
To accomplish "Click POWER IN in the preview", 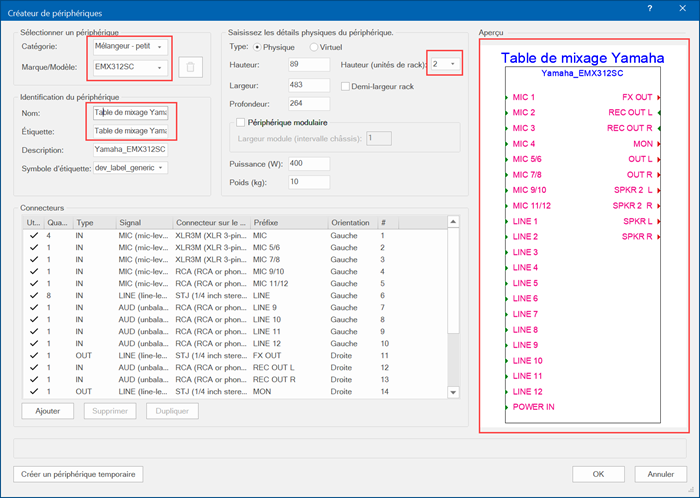I will (533, 407).
